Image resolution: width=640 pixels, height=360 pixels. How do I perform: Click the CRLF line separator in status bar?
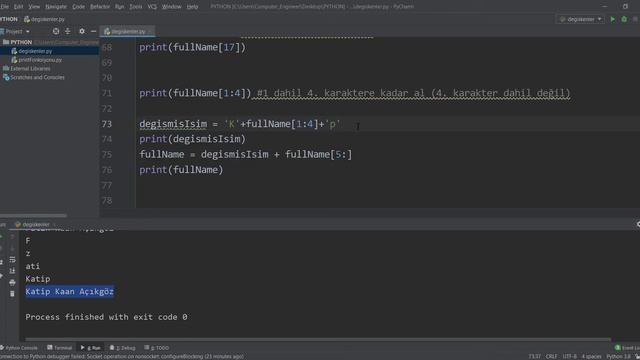[x=551, y=356]
